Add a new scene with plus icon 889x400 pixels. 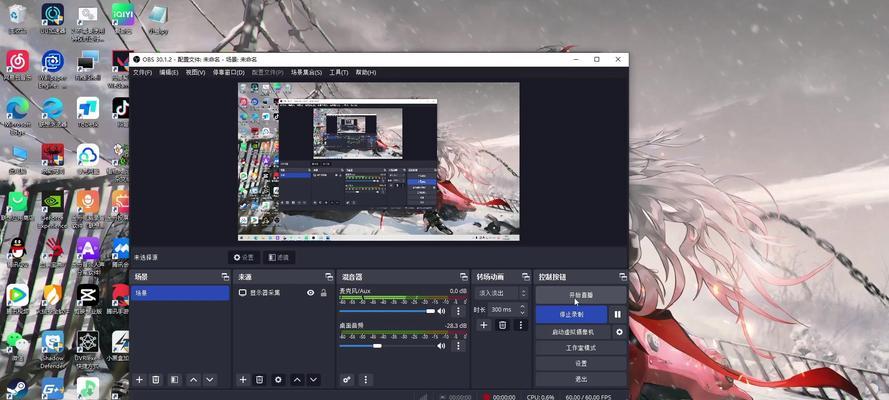point(139,380)
